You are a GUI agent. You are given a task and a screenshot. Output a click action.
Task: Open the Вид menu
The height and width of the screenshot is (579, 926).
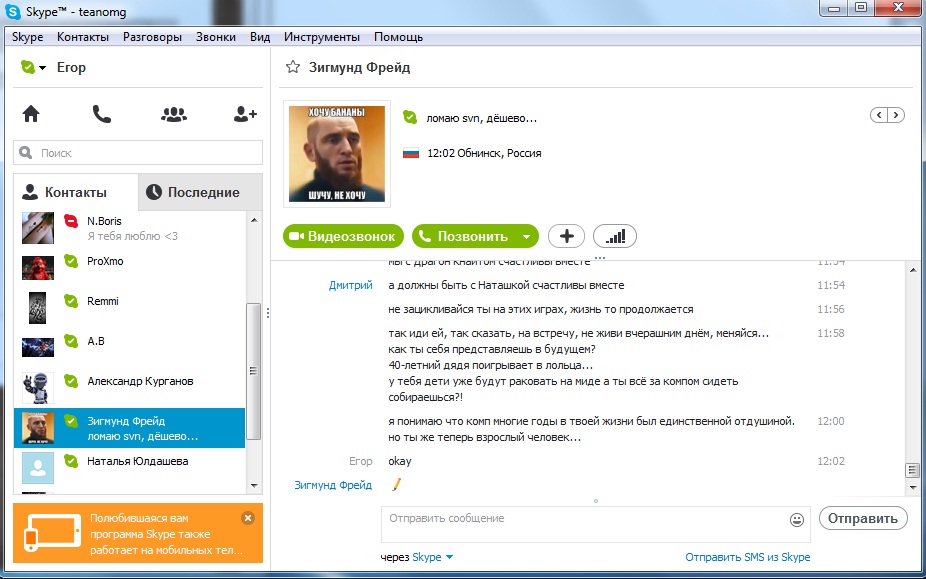tap(260, 37)
